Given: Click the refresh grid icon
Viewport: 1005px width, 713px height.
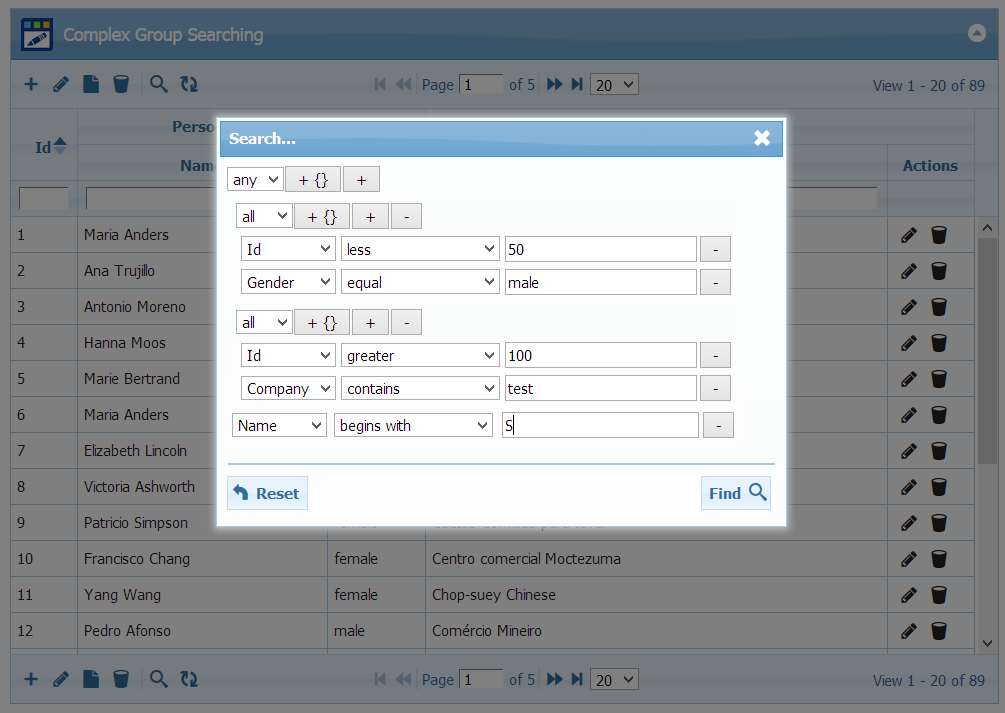Looking at the screenshot, I should pyautogui.click(x=189, y=84).
